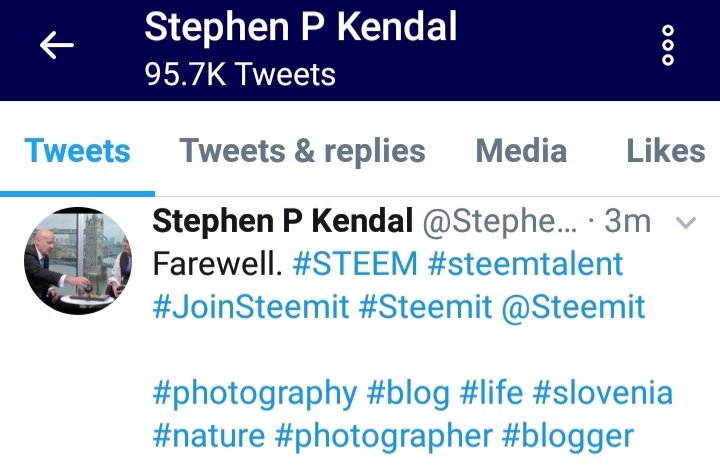Click the #STEEM hashtag
This screenshot has width=720, height=466.
pyautogui.click(x=355, y=264)
